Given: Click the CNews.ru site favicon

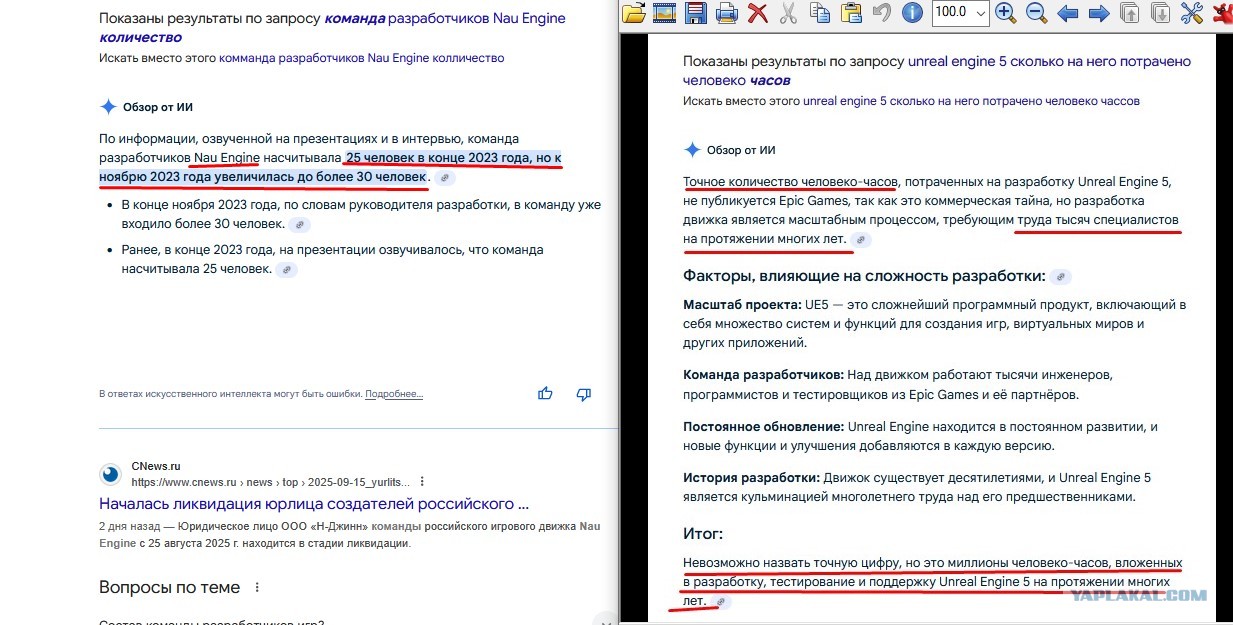Looking at the screenshot, I should tap(109, 474).
